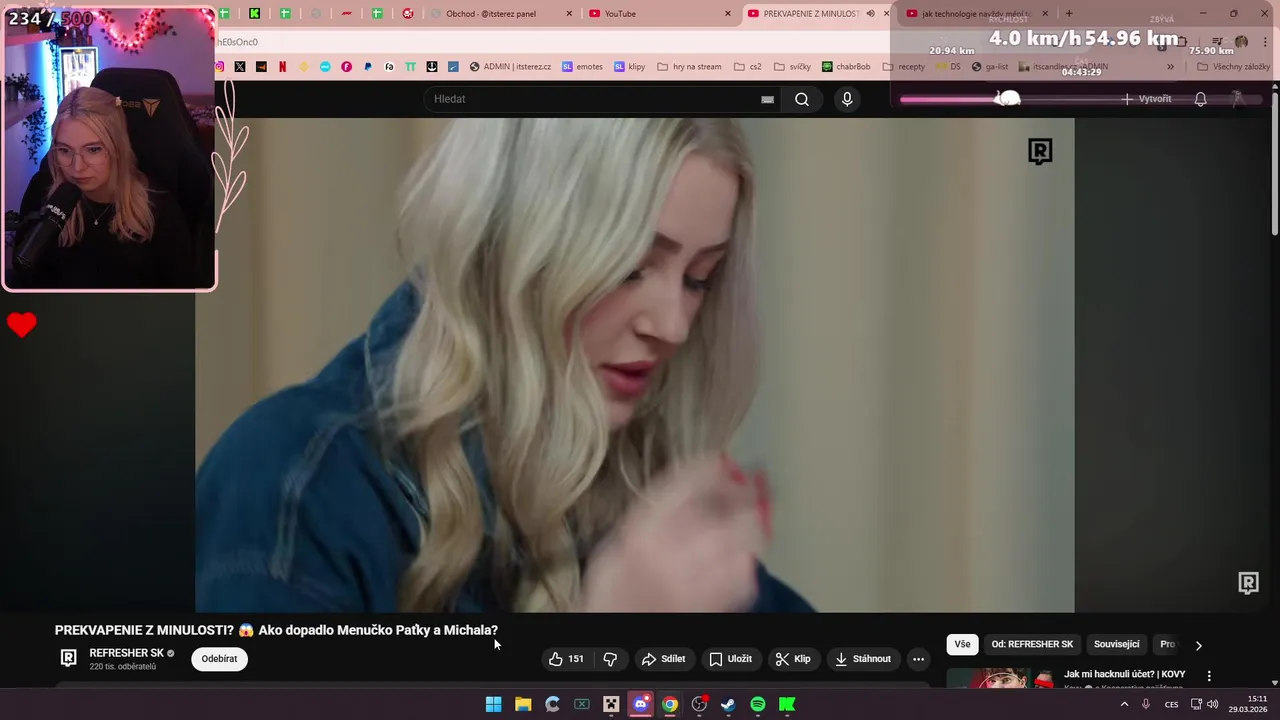Open Discord from the taskbar
The height and width of the screenshot is (720, 1280).
[x=641, y=704]
